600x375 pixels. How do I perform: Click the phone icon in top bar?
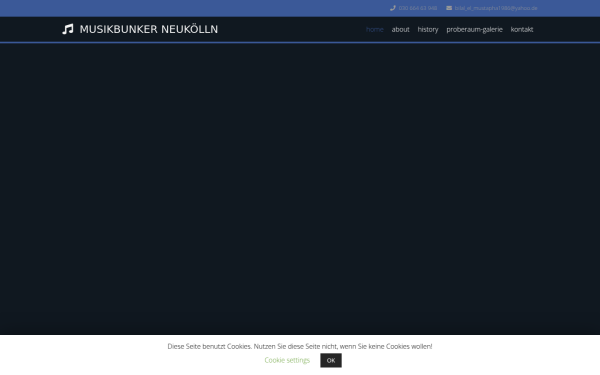393,8
